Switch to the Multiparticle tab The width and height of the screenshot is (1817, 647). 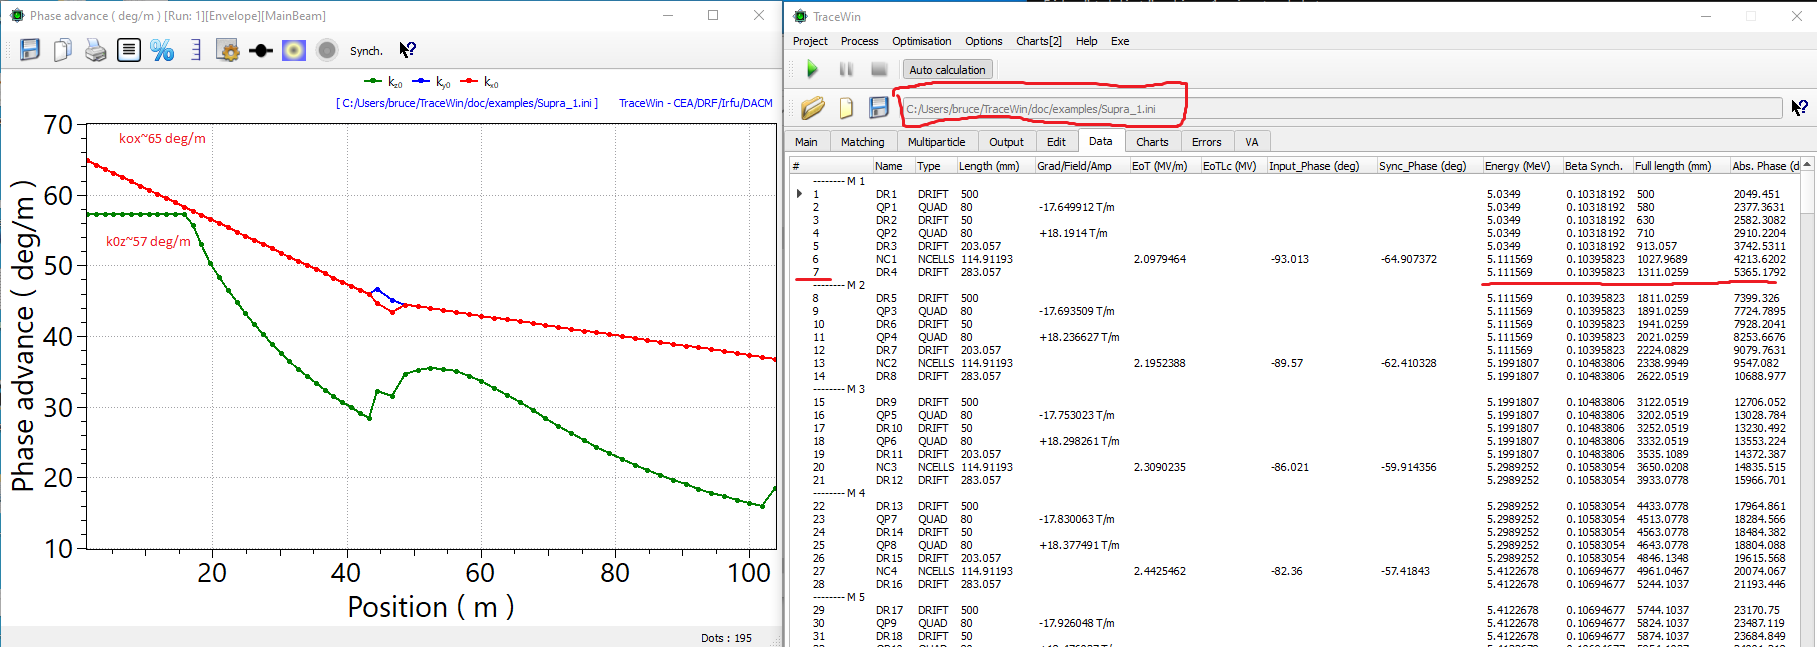point(936,142)
